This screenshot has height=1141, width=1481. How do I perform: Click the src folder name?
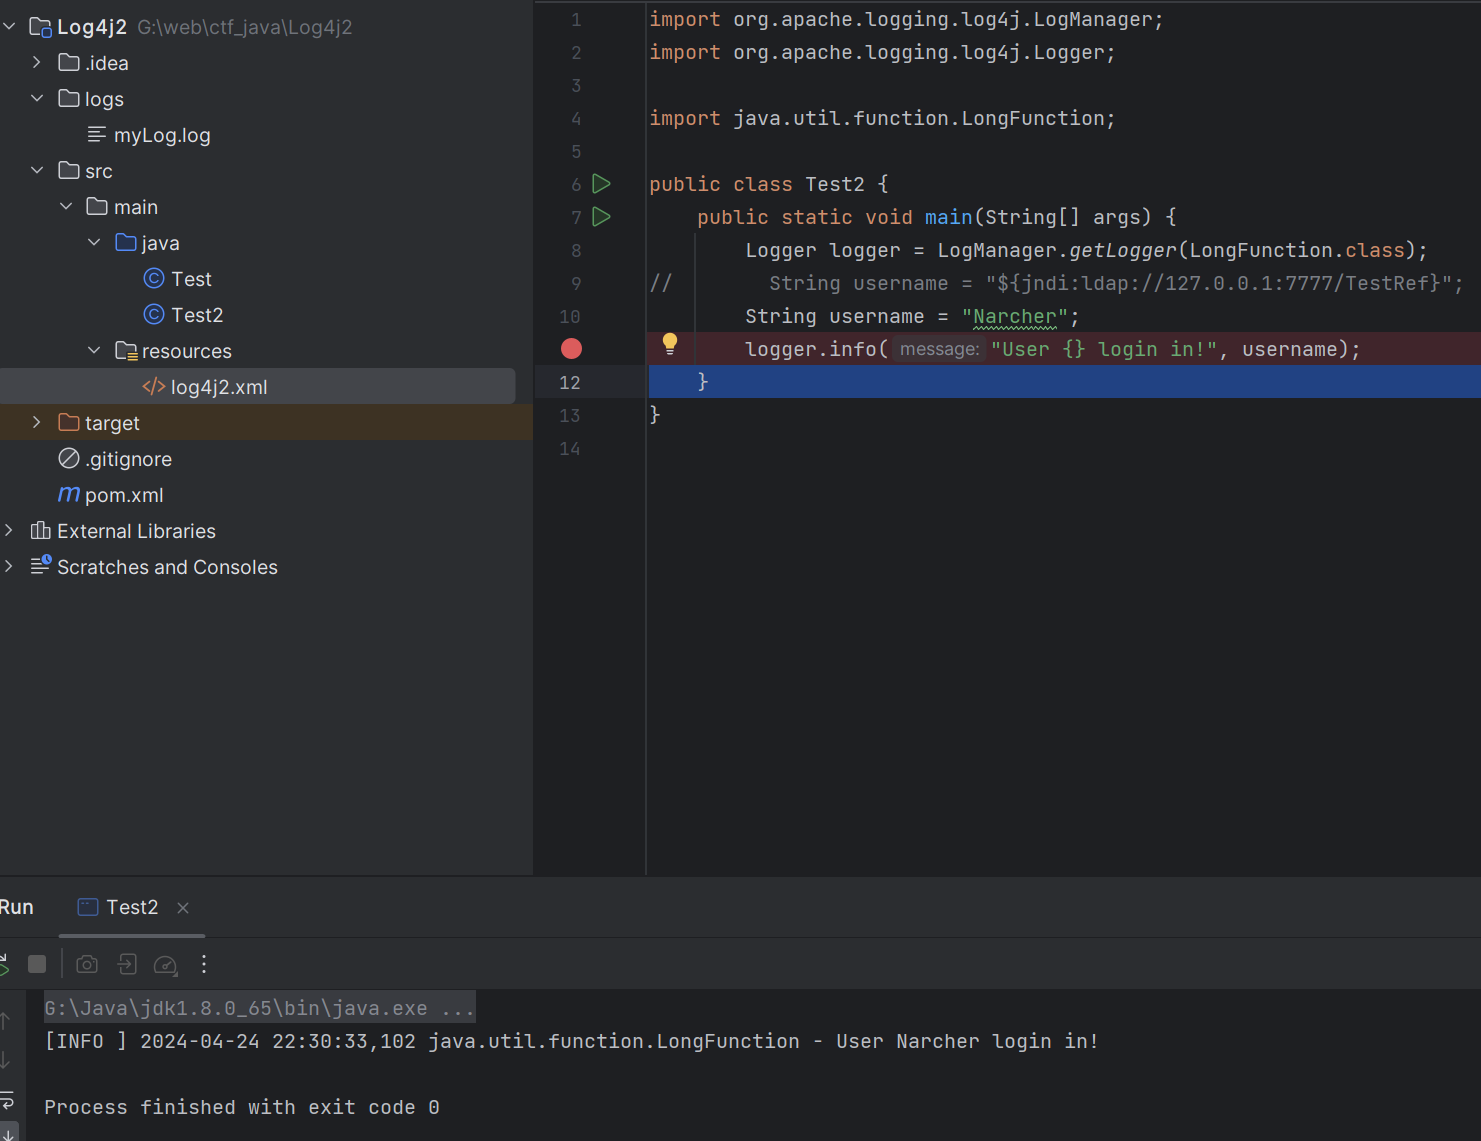98,171
